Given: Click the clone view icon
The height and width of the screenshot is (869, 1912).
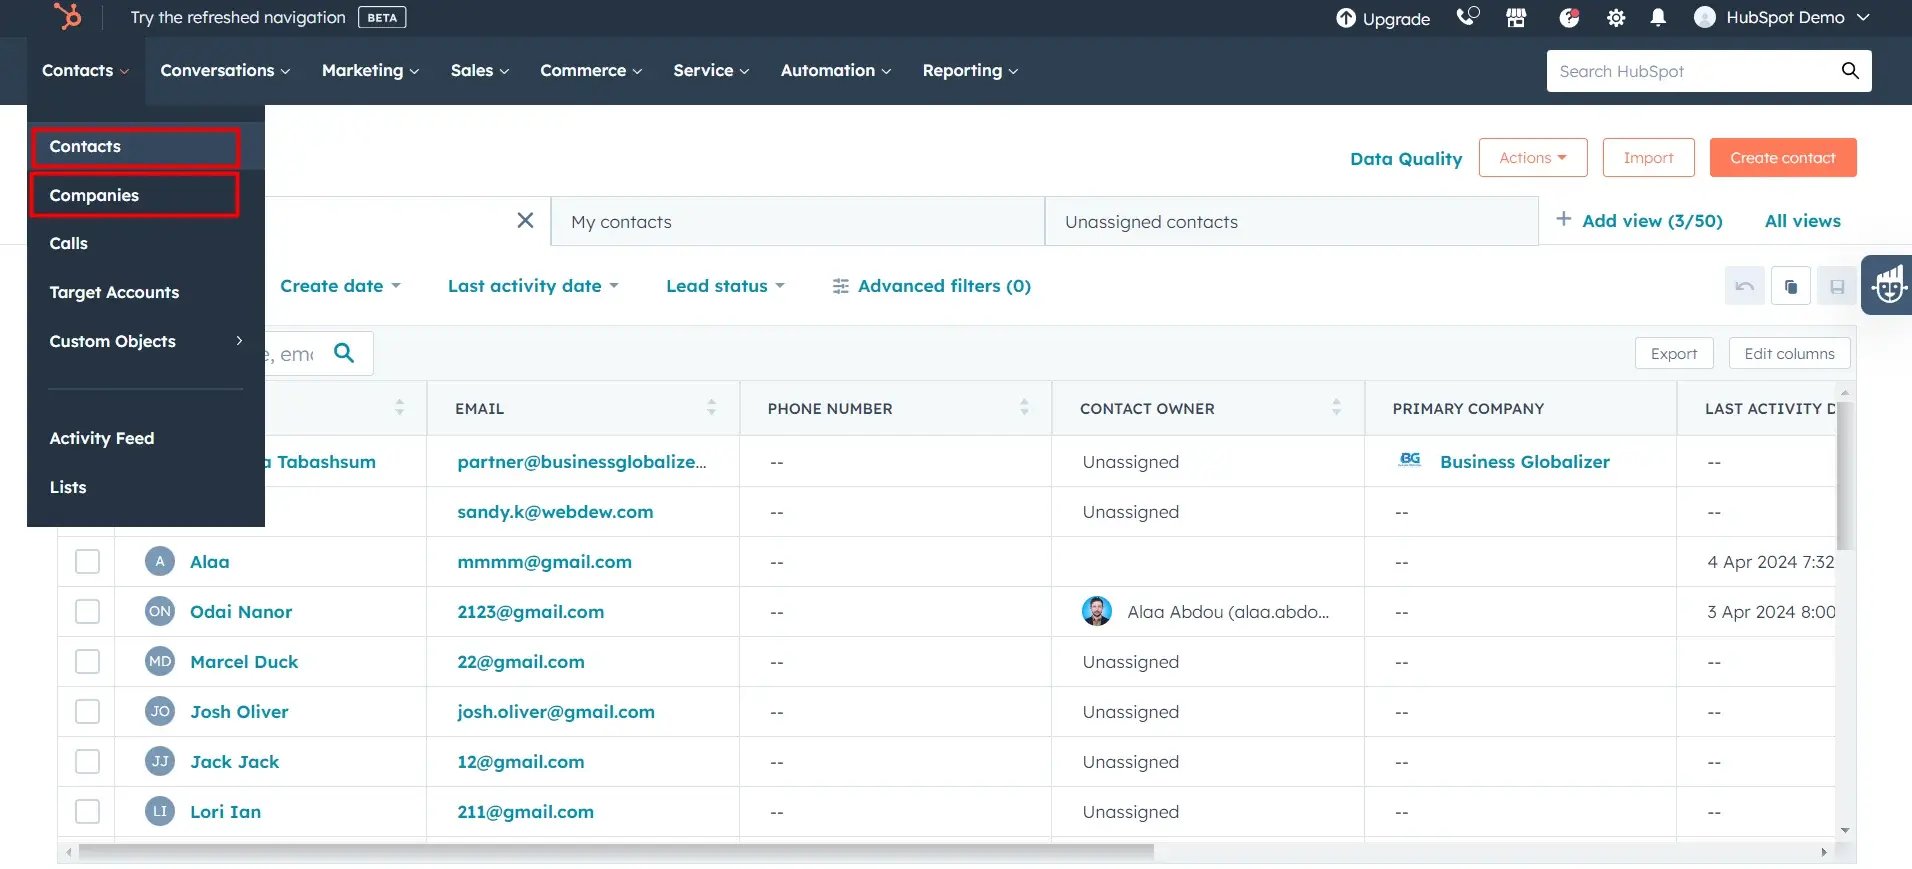Looking at the screenshot, I should click(1791, 286).
